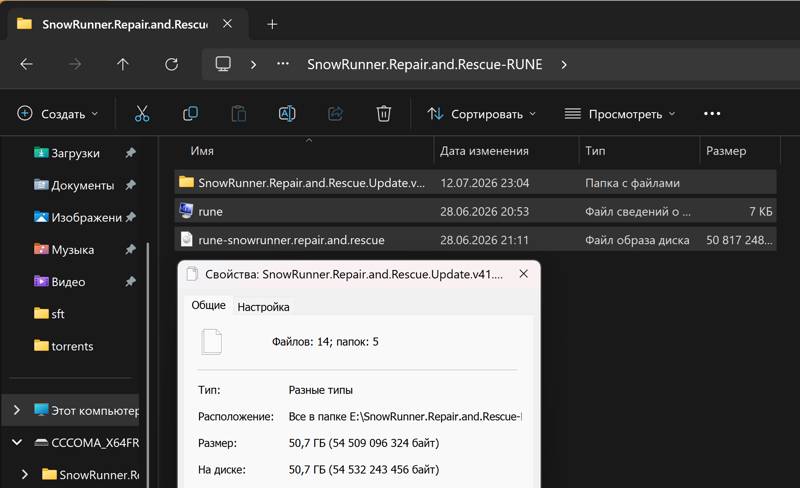This screenshot has width=800, height=488.
Task: Click the 'На диске' 54 532 243 456 value
Action: [x=364, y=469]
